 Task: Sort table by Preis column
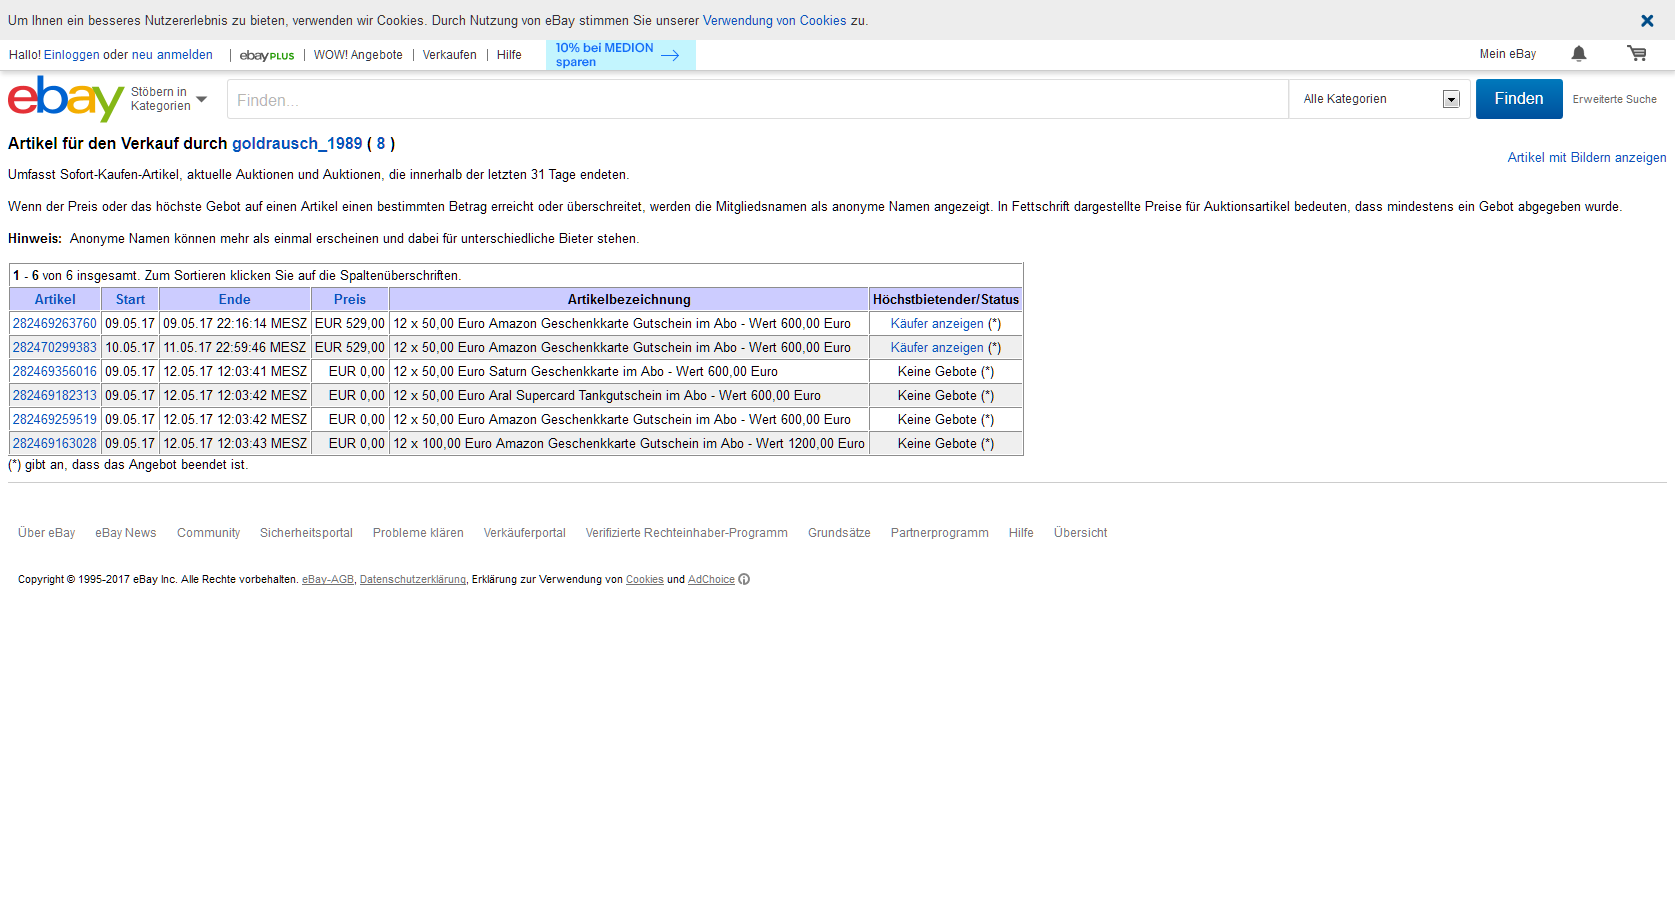click(350, 299)
